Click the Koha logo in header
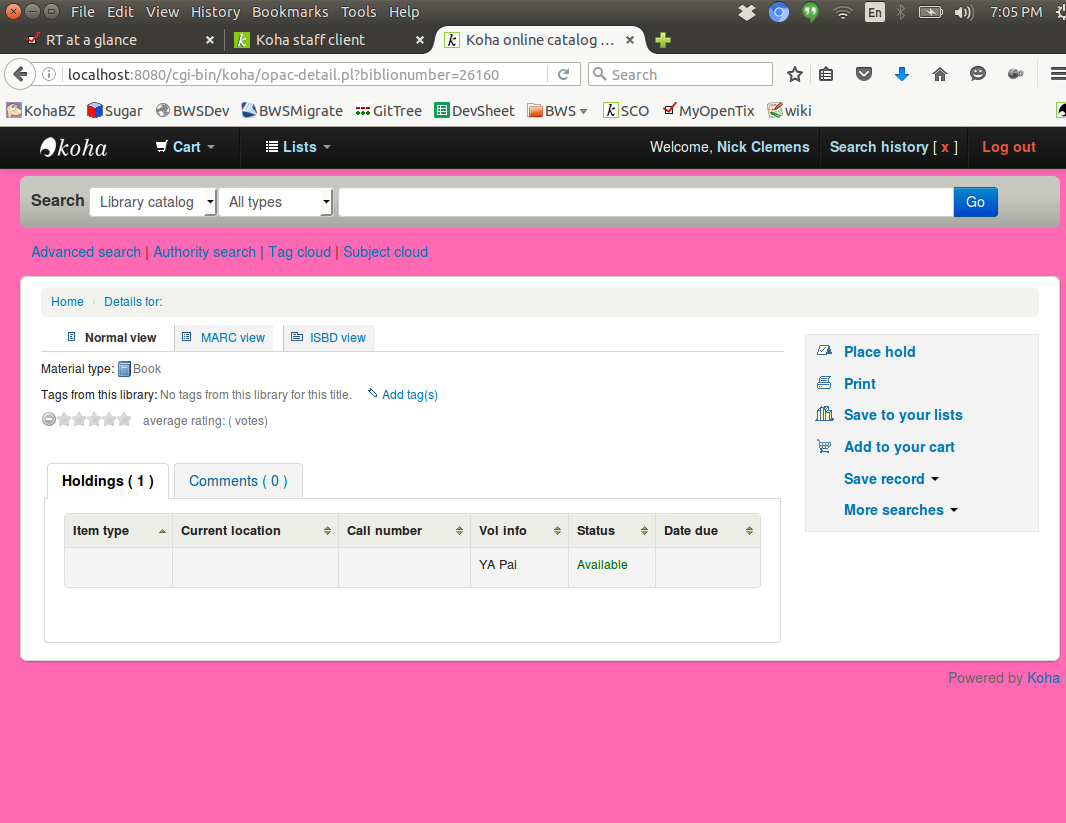 coord(73,147)
